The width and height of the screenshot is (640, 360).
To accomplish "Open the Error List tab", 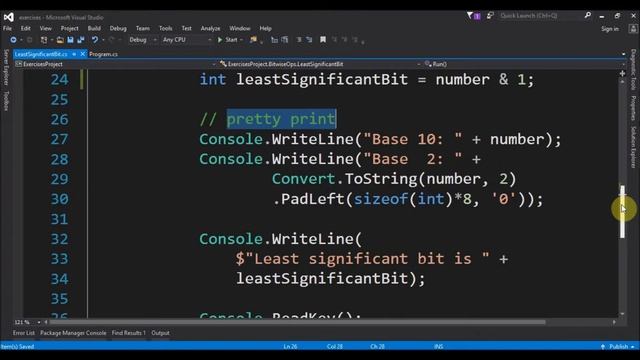I will click(24, 333).
